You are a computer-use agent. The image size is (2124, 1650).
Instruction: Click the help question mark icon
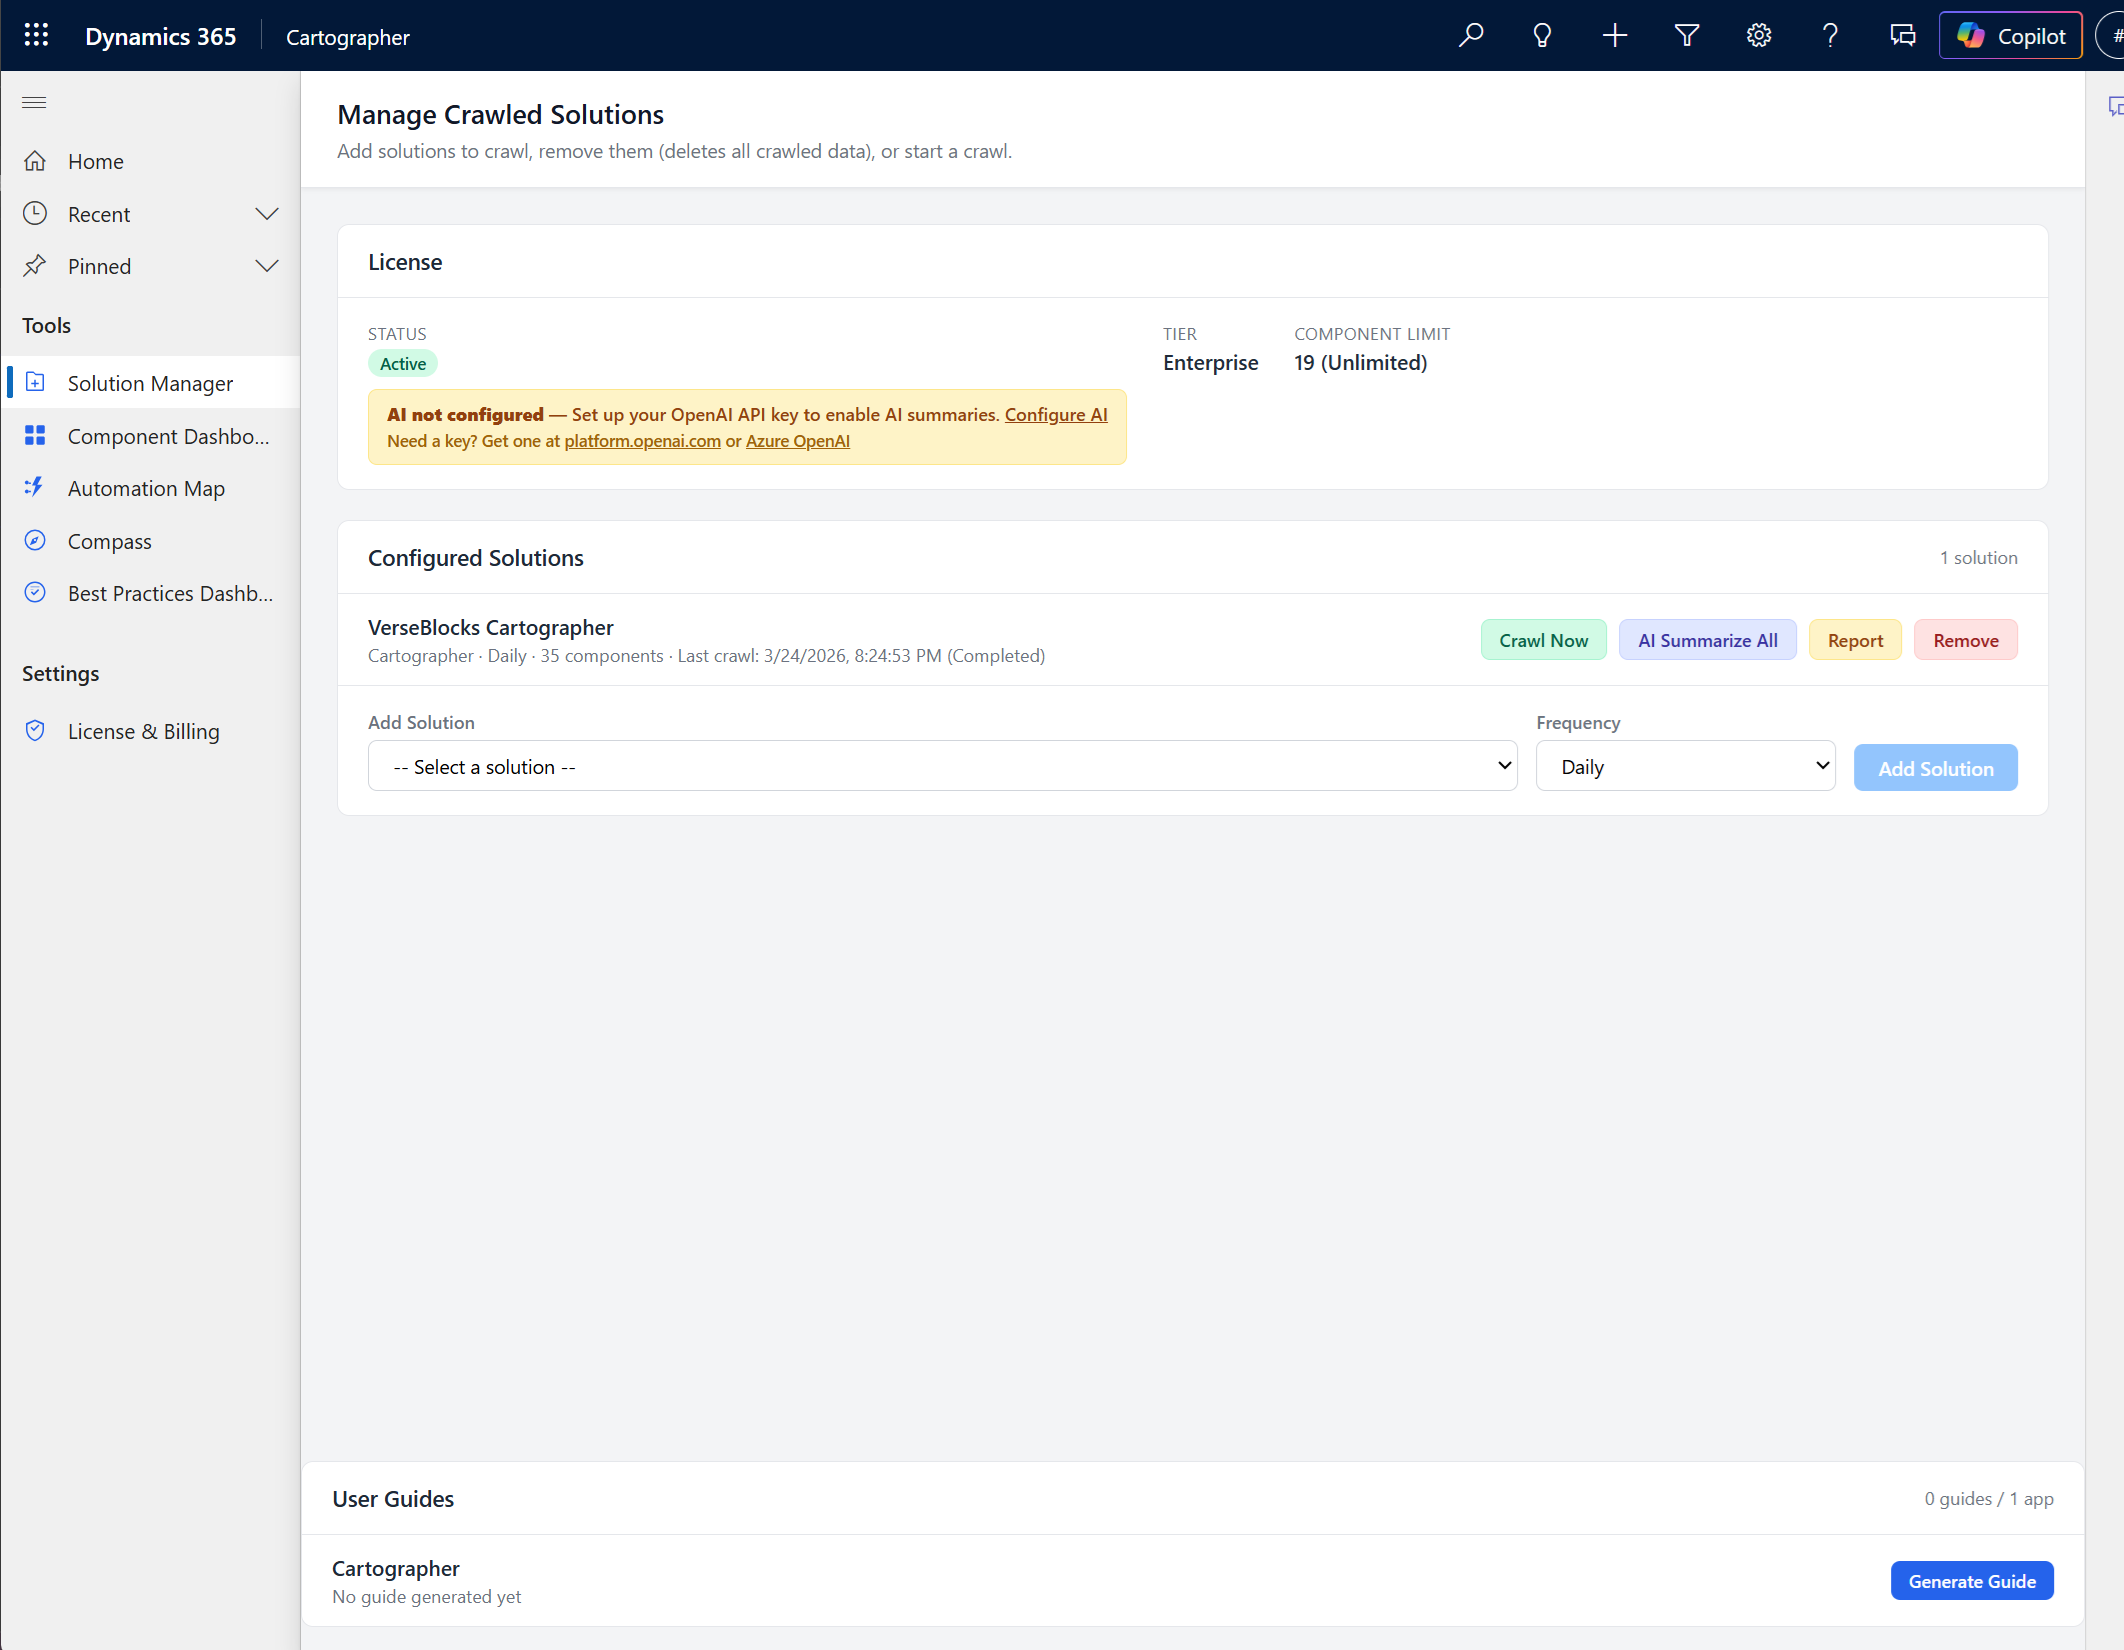coord(1830,36)
